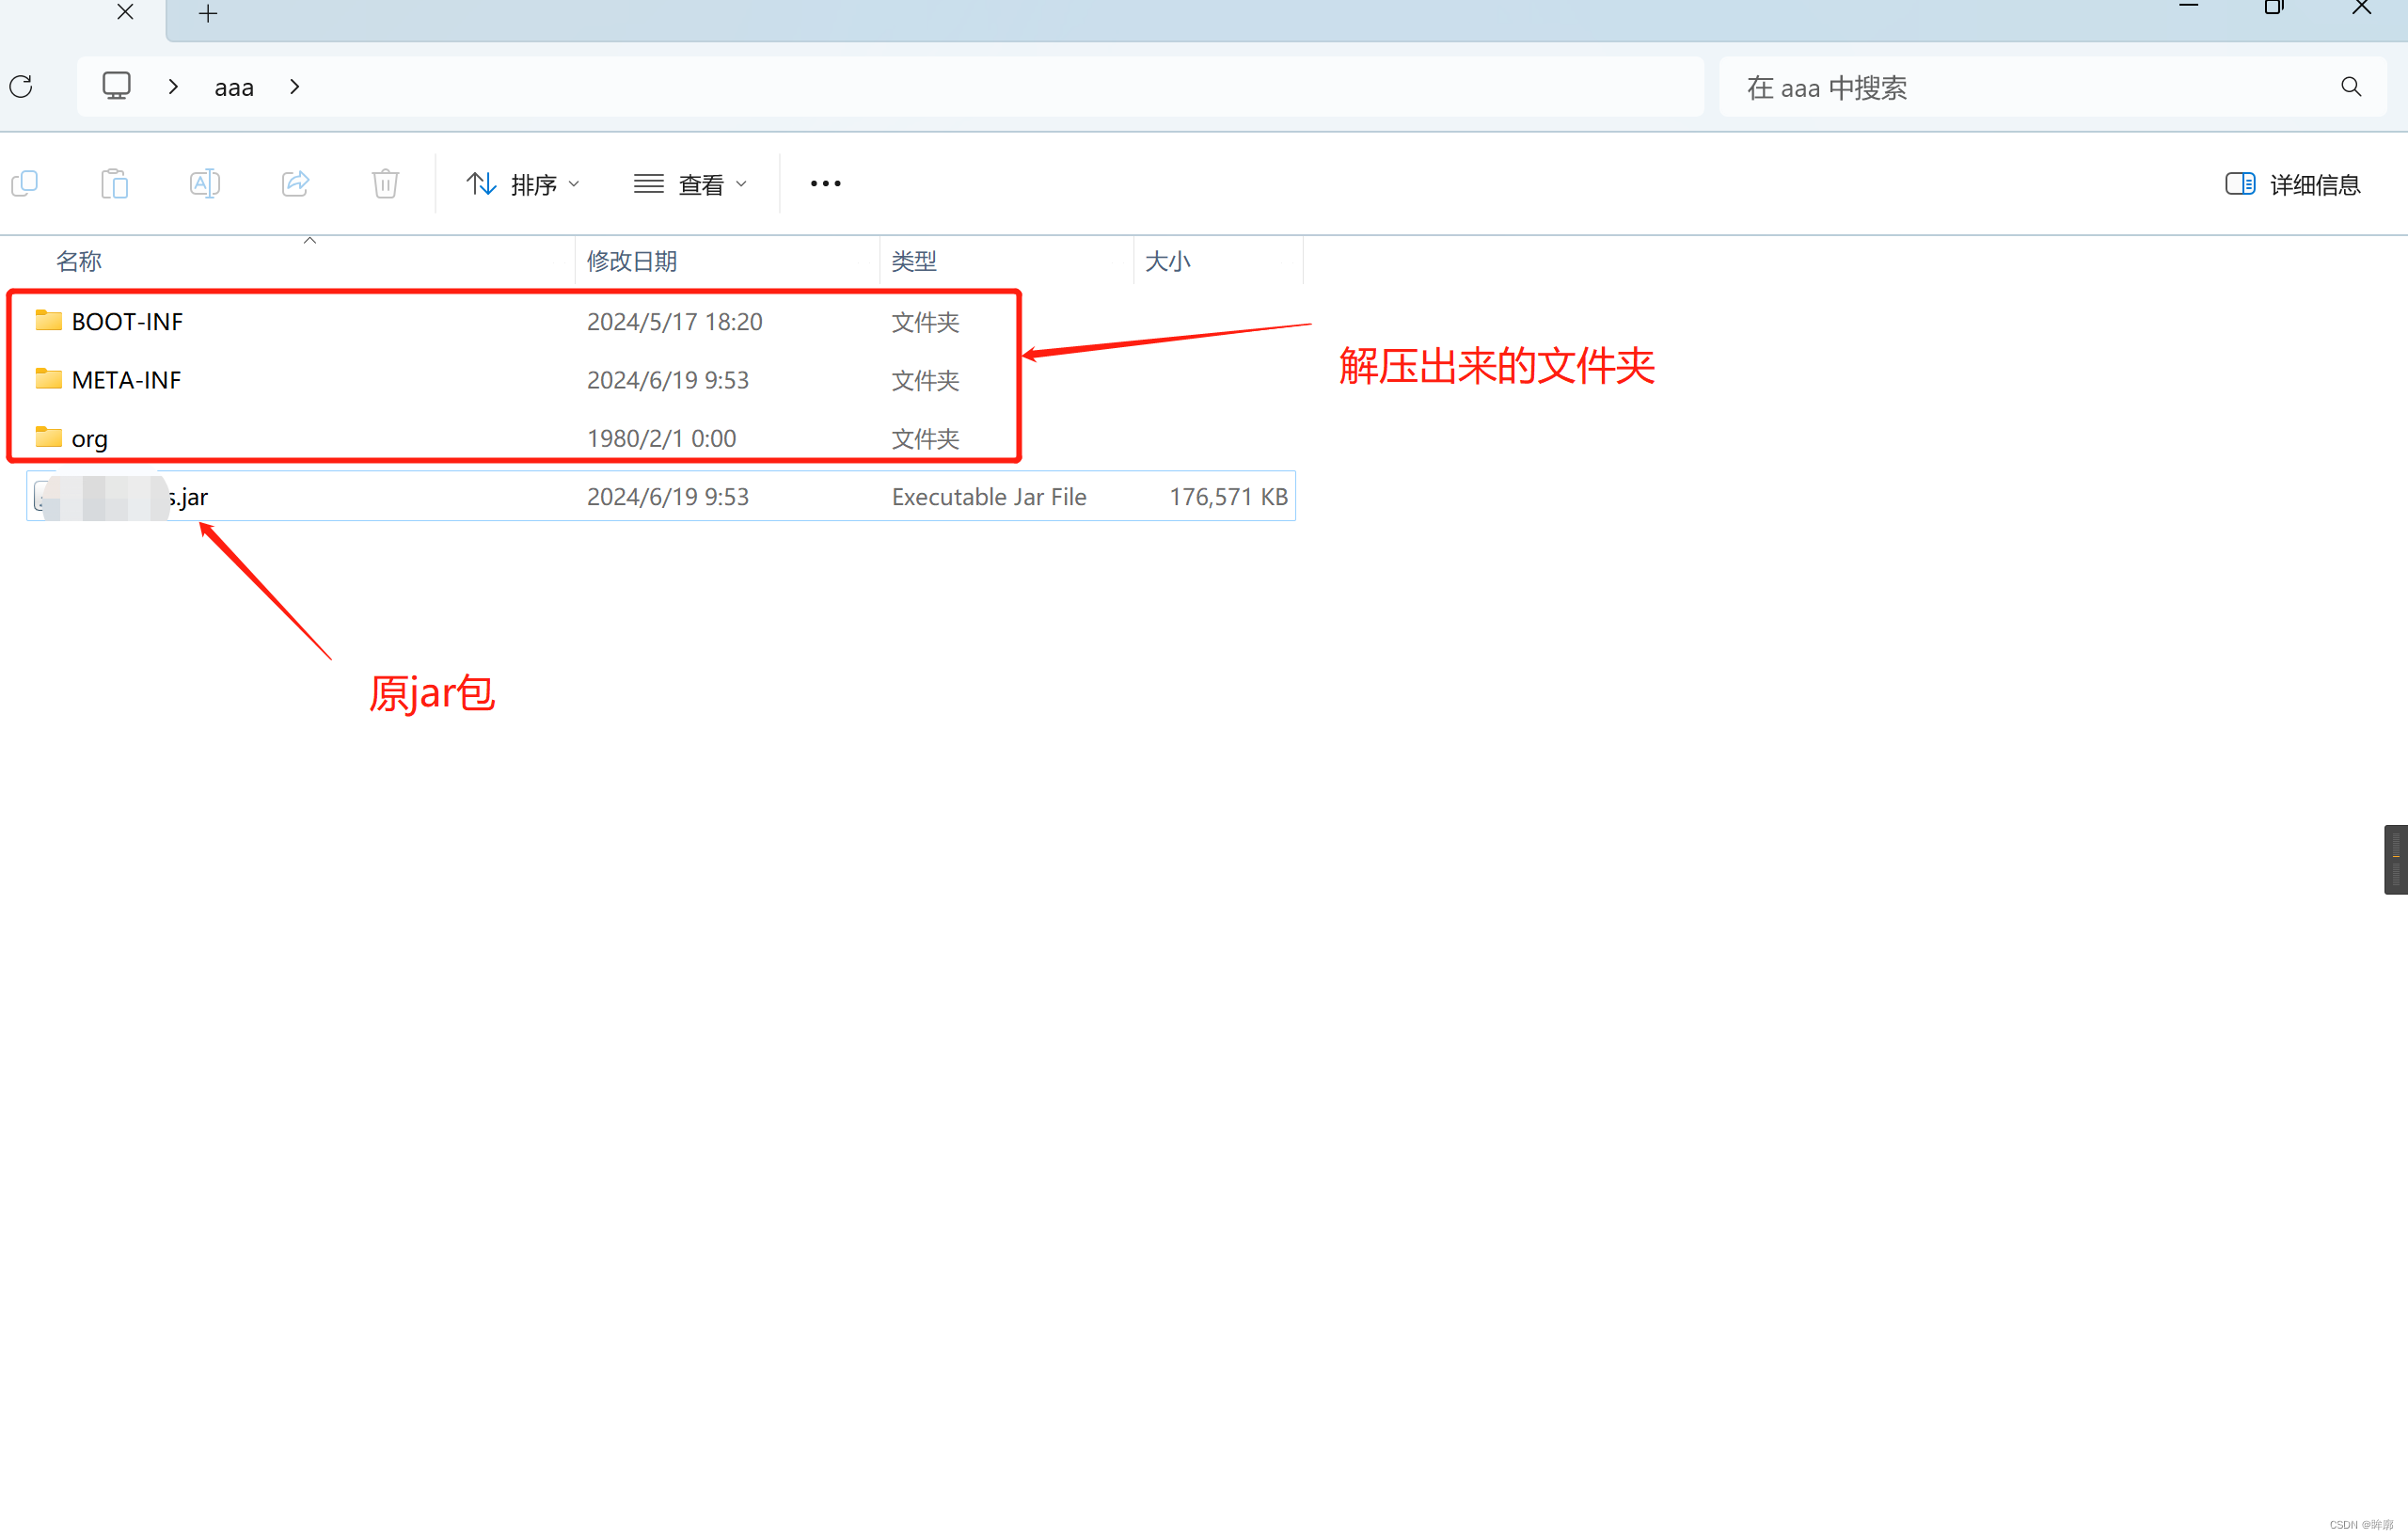Click the copy icon in toolbar
2408x1539 pixels.
25,184
